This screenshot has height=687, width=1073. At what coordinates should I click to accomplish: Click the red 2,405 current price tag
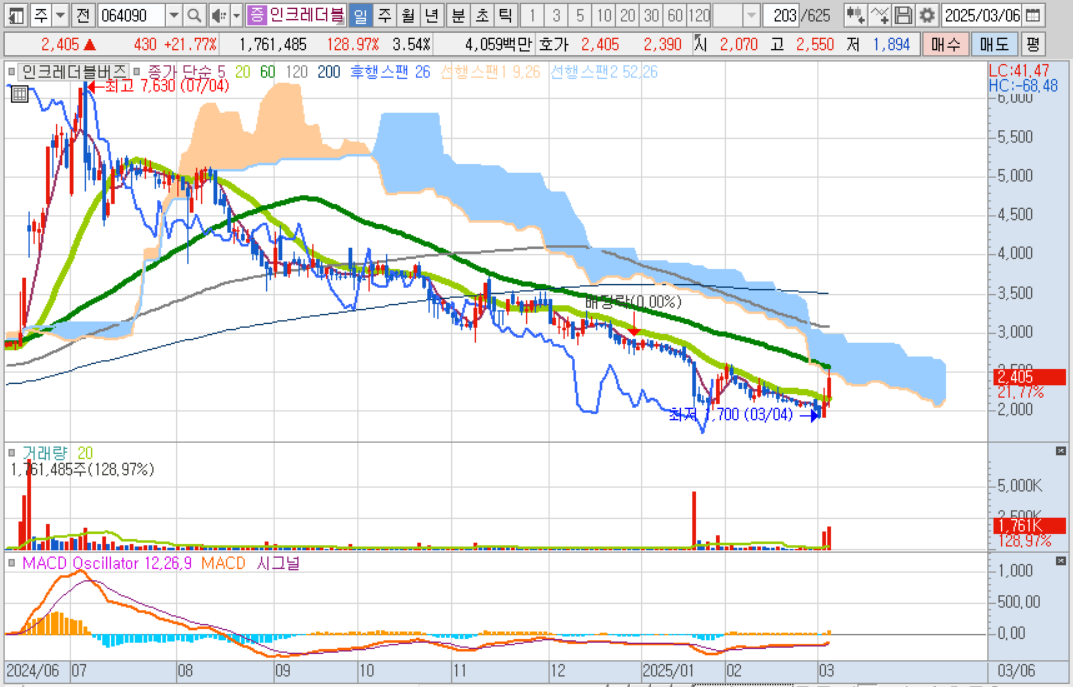point(1030,376)
